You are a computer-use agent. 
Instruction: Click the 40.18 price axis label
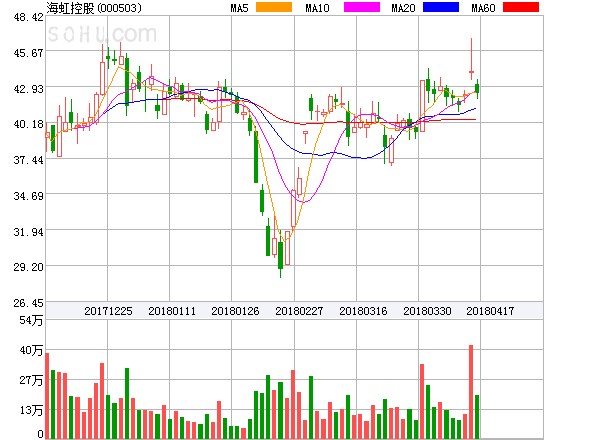(x=29, y=124)
